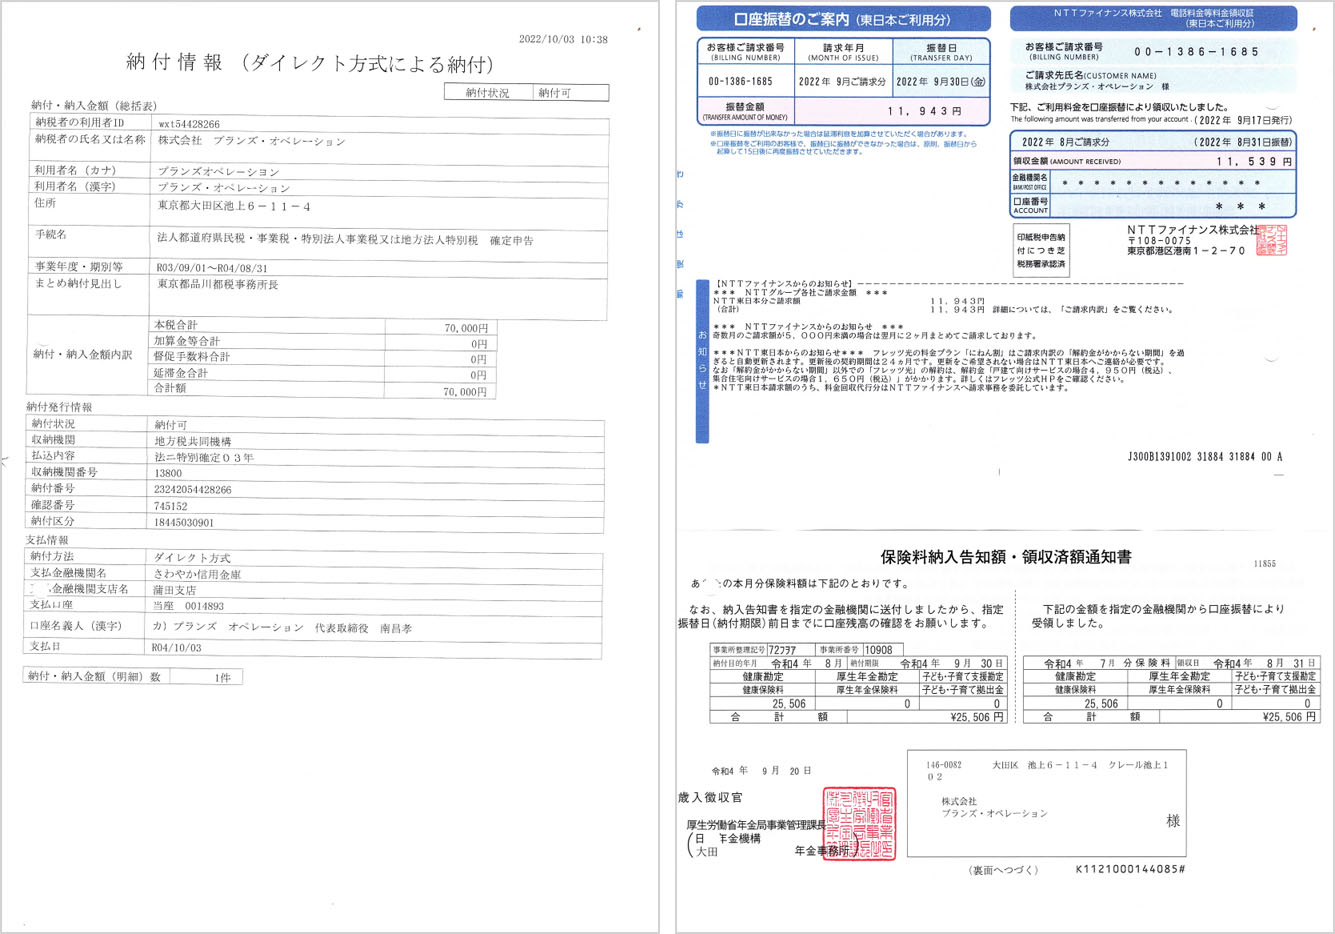1335x934 pixels.
Task: Click the 納付方法 value ダイレクト方式
Action: [x=191, y=557]
